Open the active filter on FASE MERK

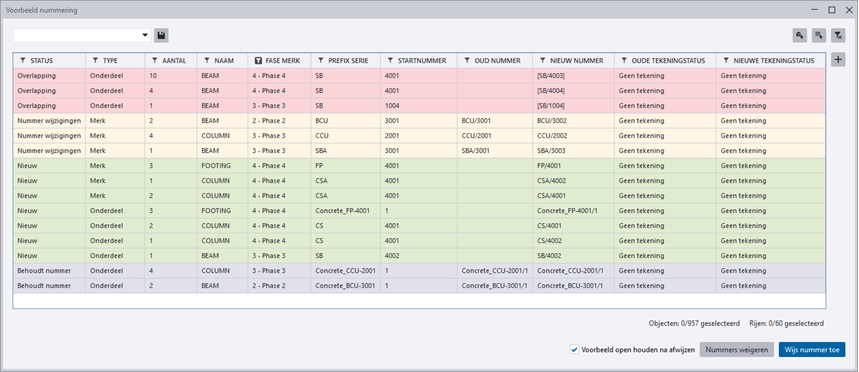click(x=258, y=60)
